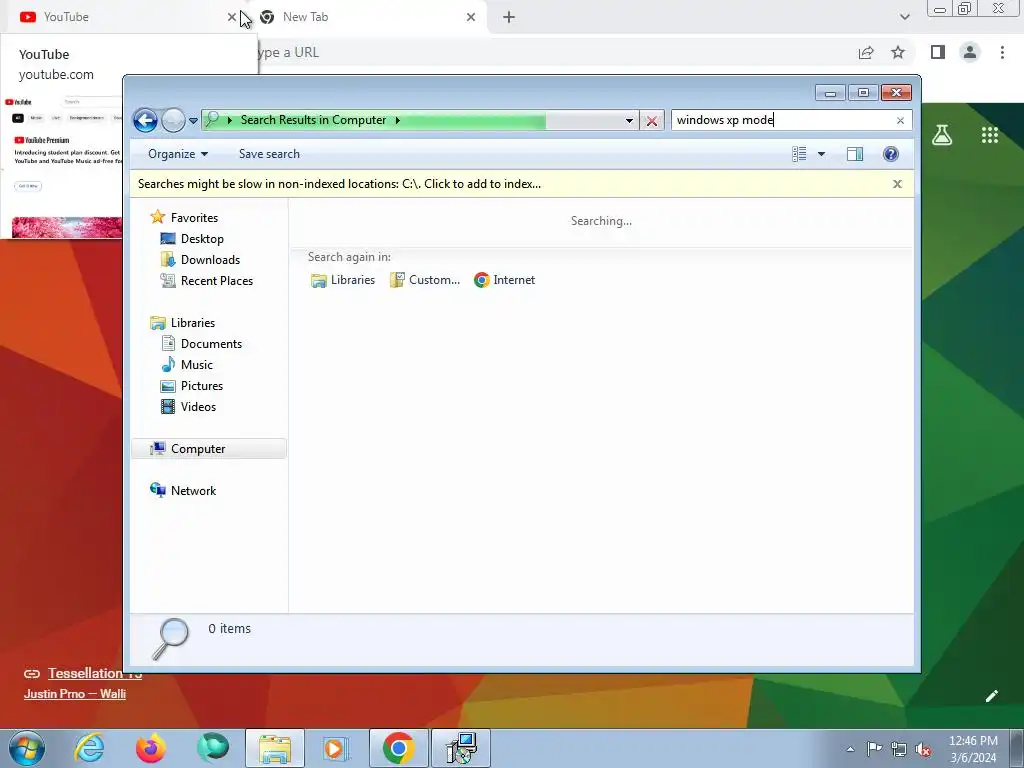Switch to Windows Explorer in the taskbar

point(275,748)
